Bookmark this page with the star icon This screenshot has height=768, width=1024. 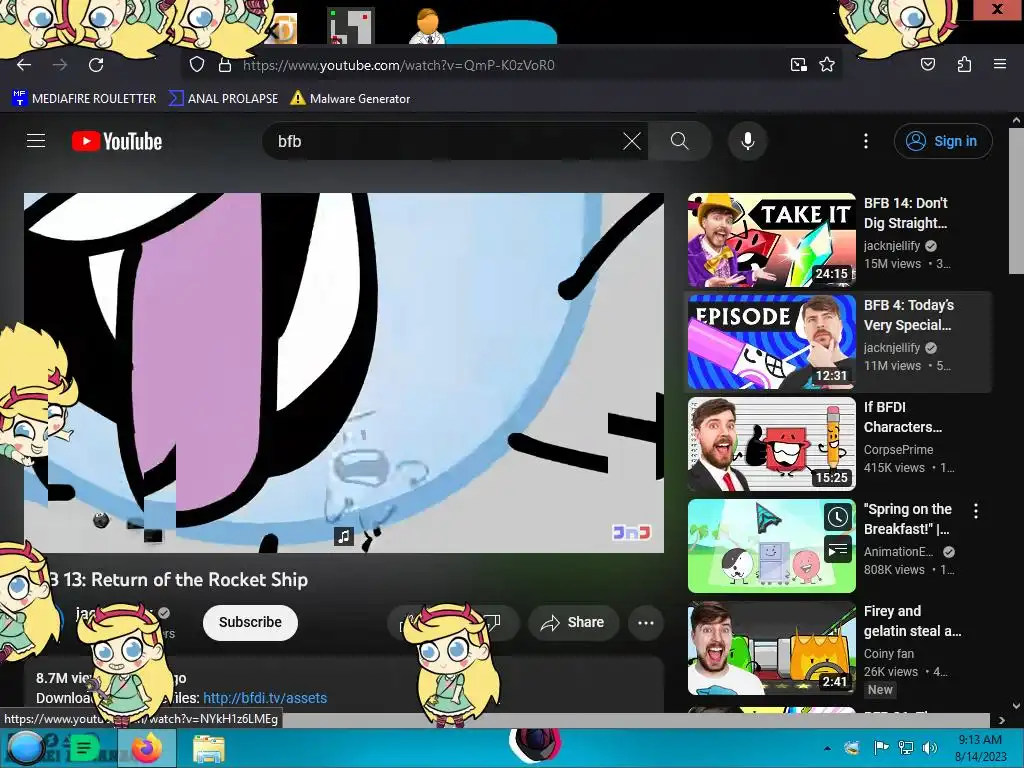point(827,65)
